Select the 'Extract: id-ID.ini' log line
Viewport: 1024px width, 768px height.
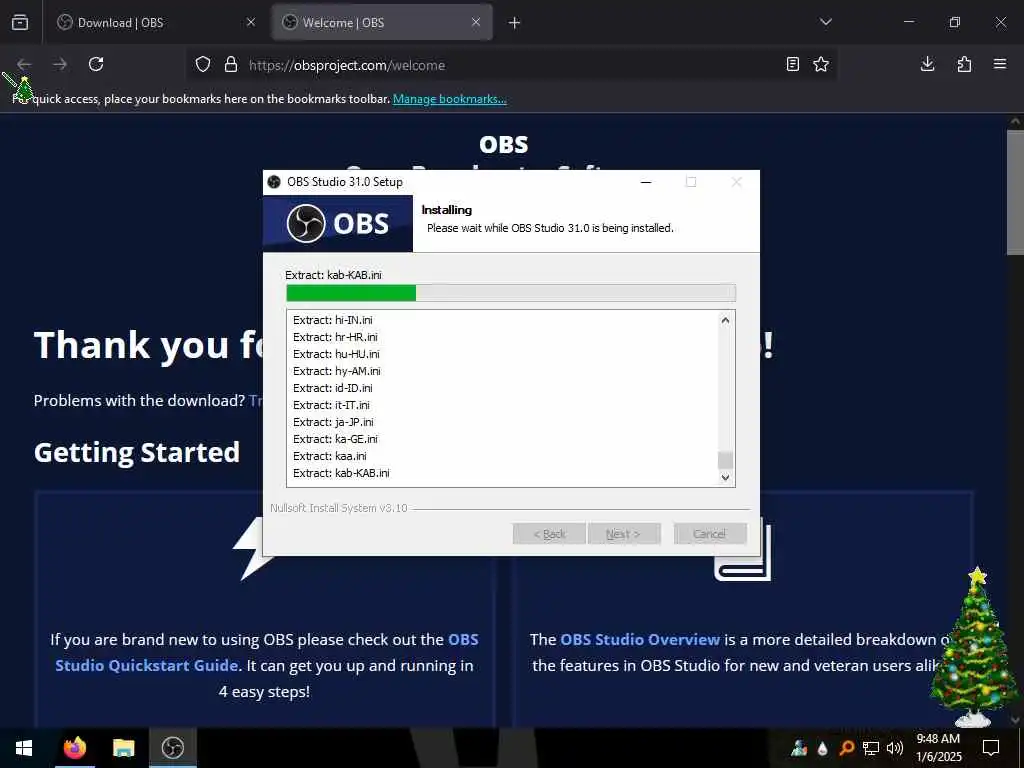click(x=332, y=388)
